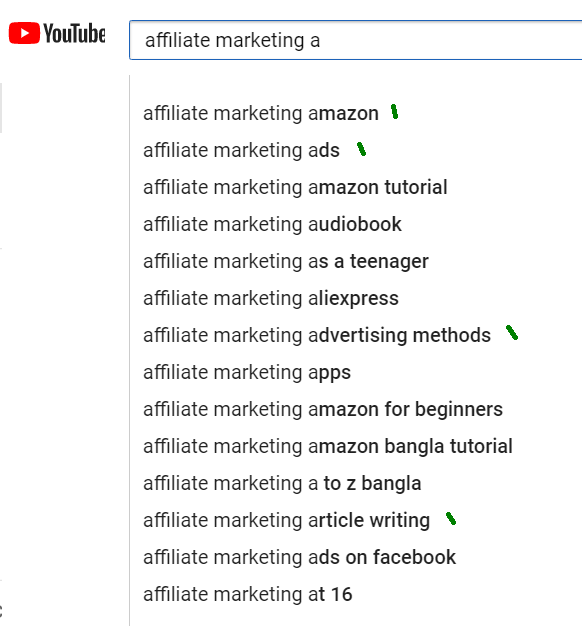Click green mark next to 'advertising methods'

tap(512, 333)
